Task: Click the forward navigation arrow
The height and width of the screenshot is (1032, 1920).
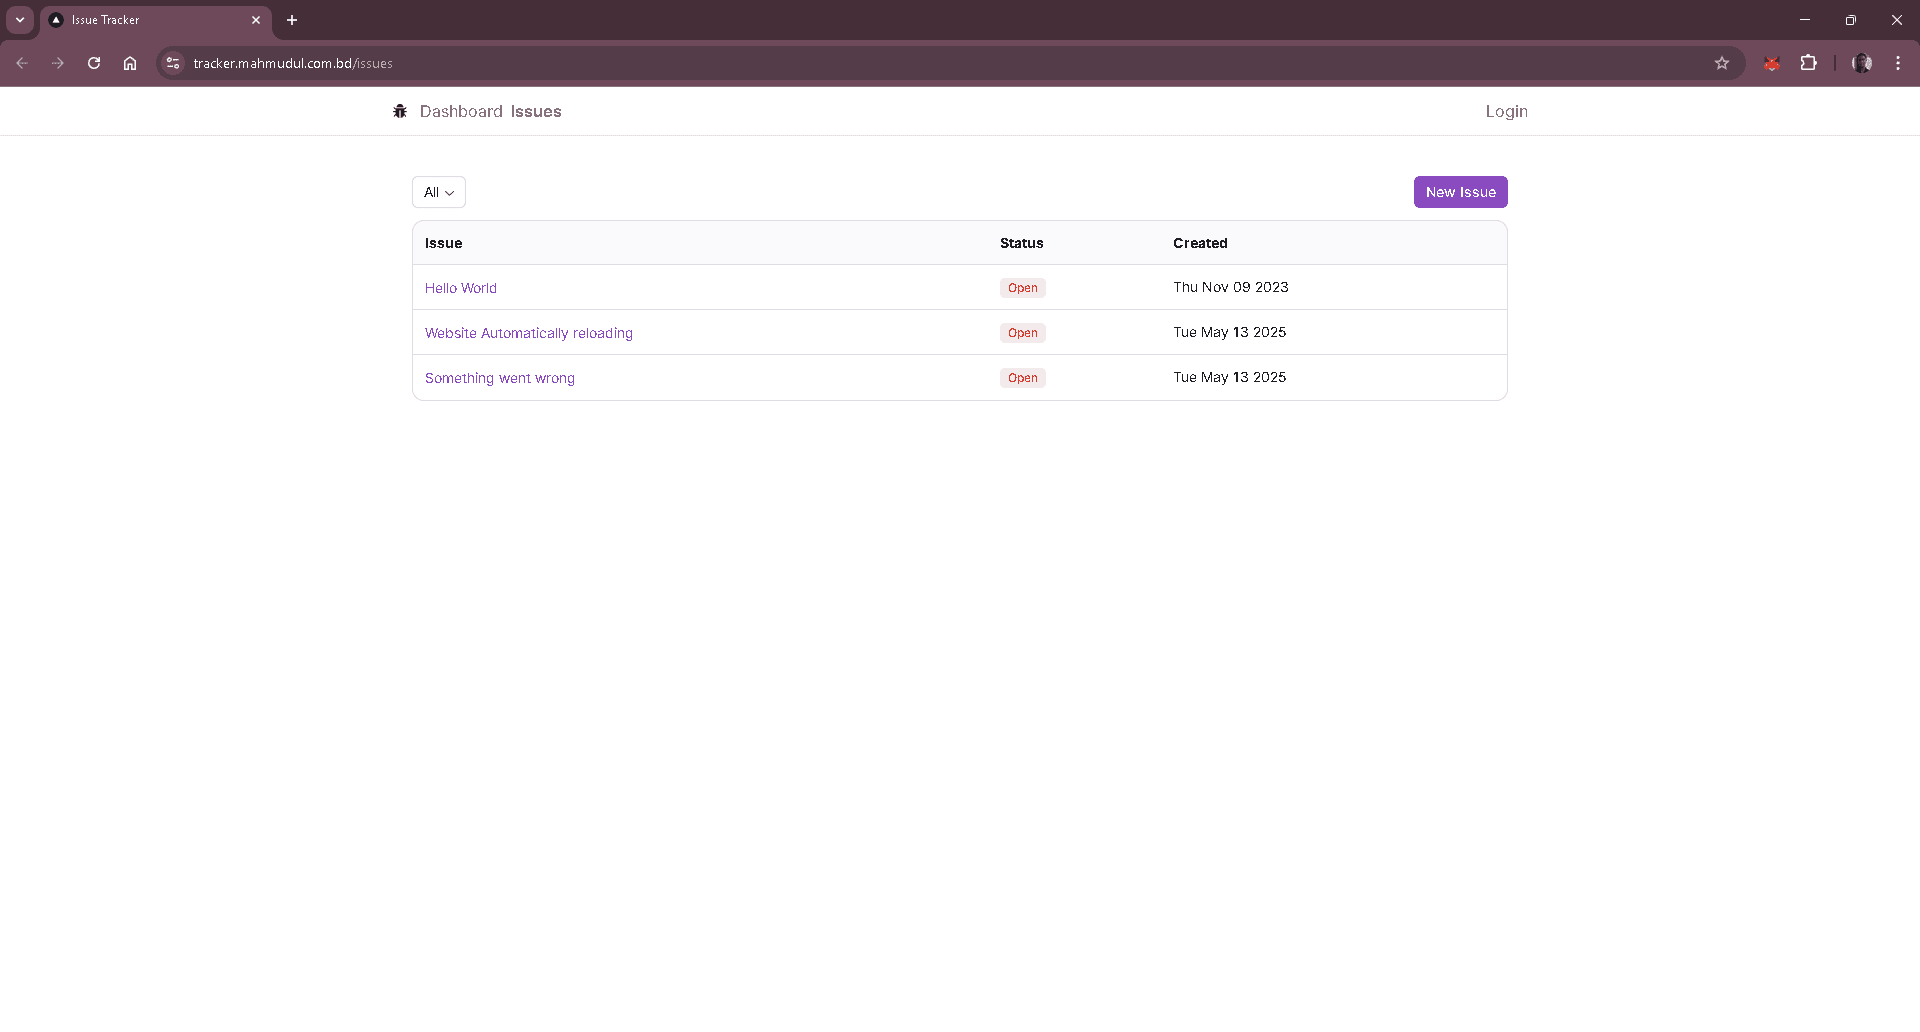Action: (x=57, y=63)
